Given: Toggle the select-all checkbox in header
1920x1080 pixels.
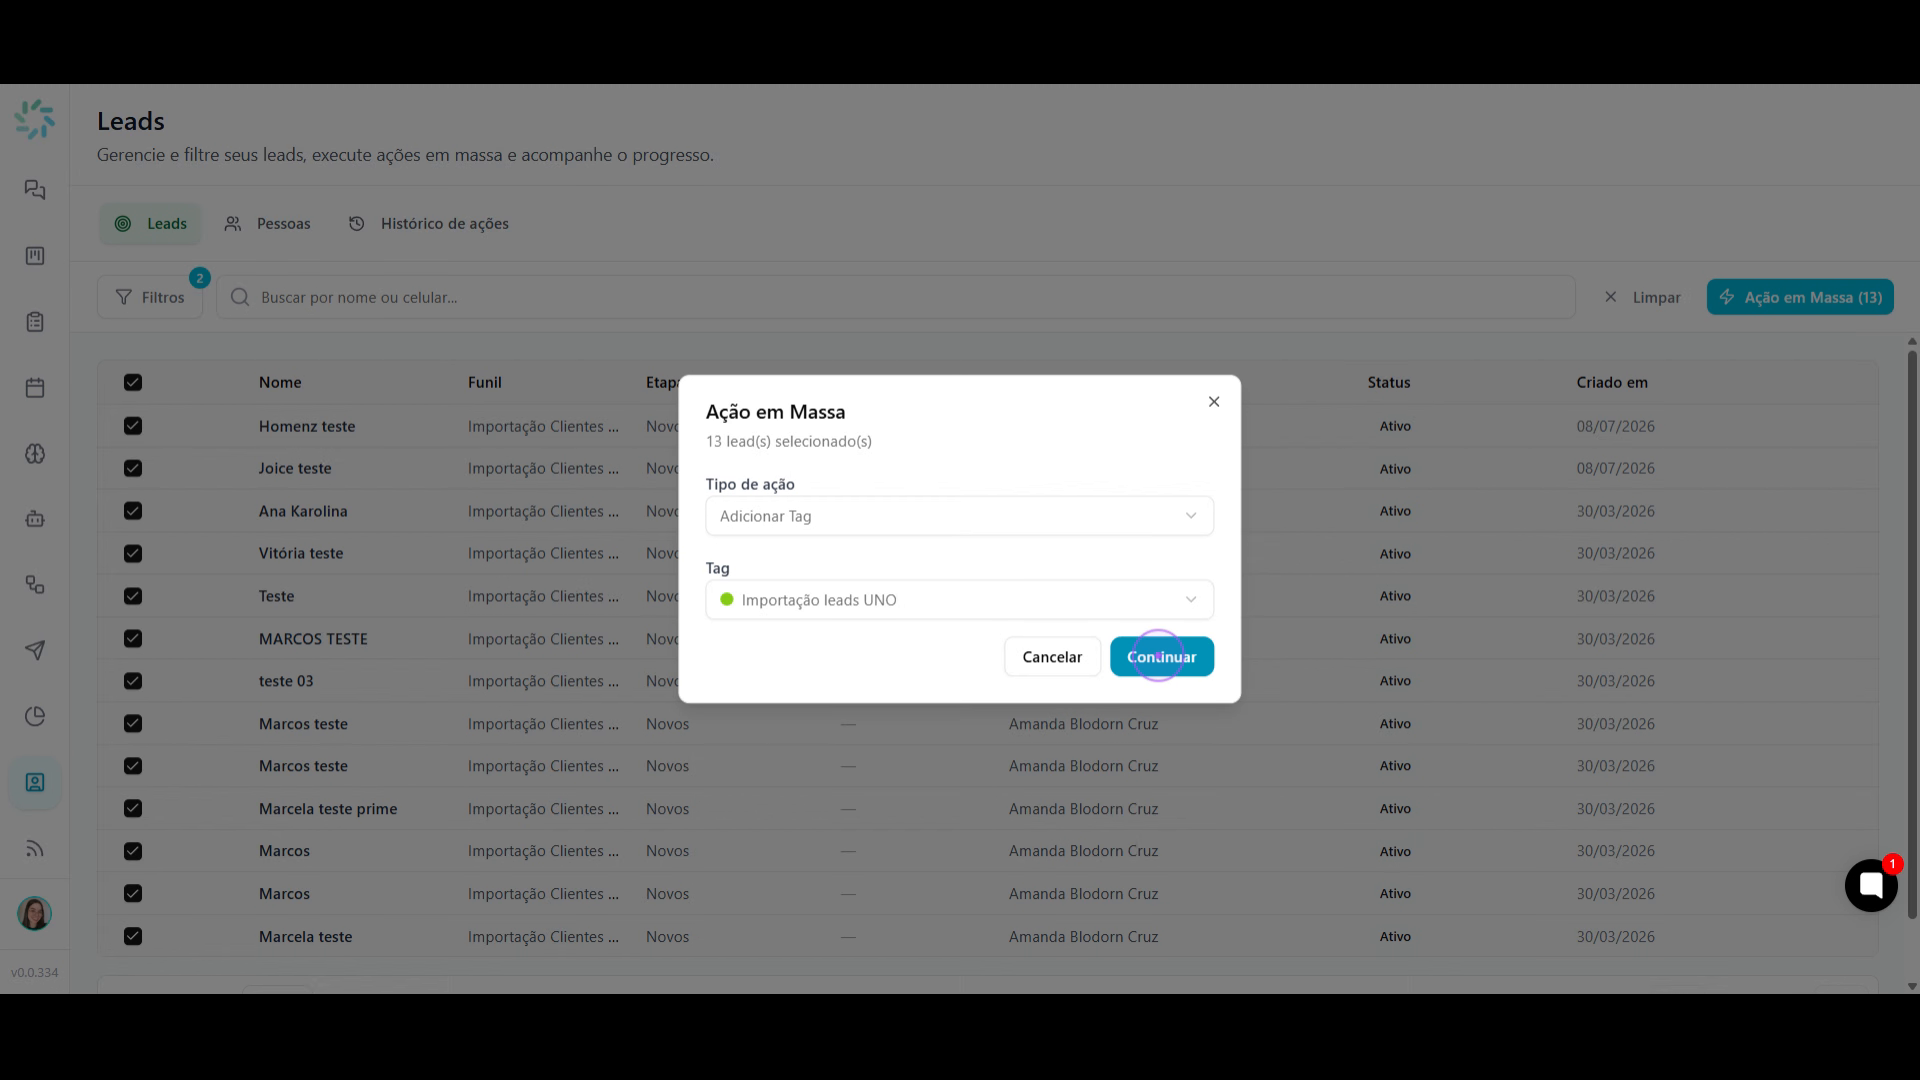Looking at the screenshot, I should coord(133,382).
